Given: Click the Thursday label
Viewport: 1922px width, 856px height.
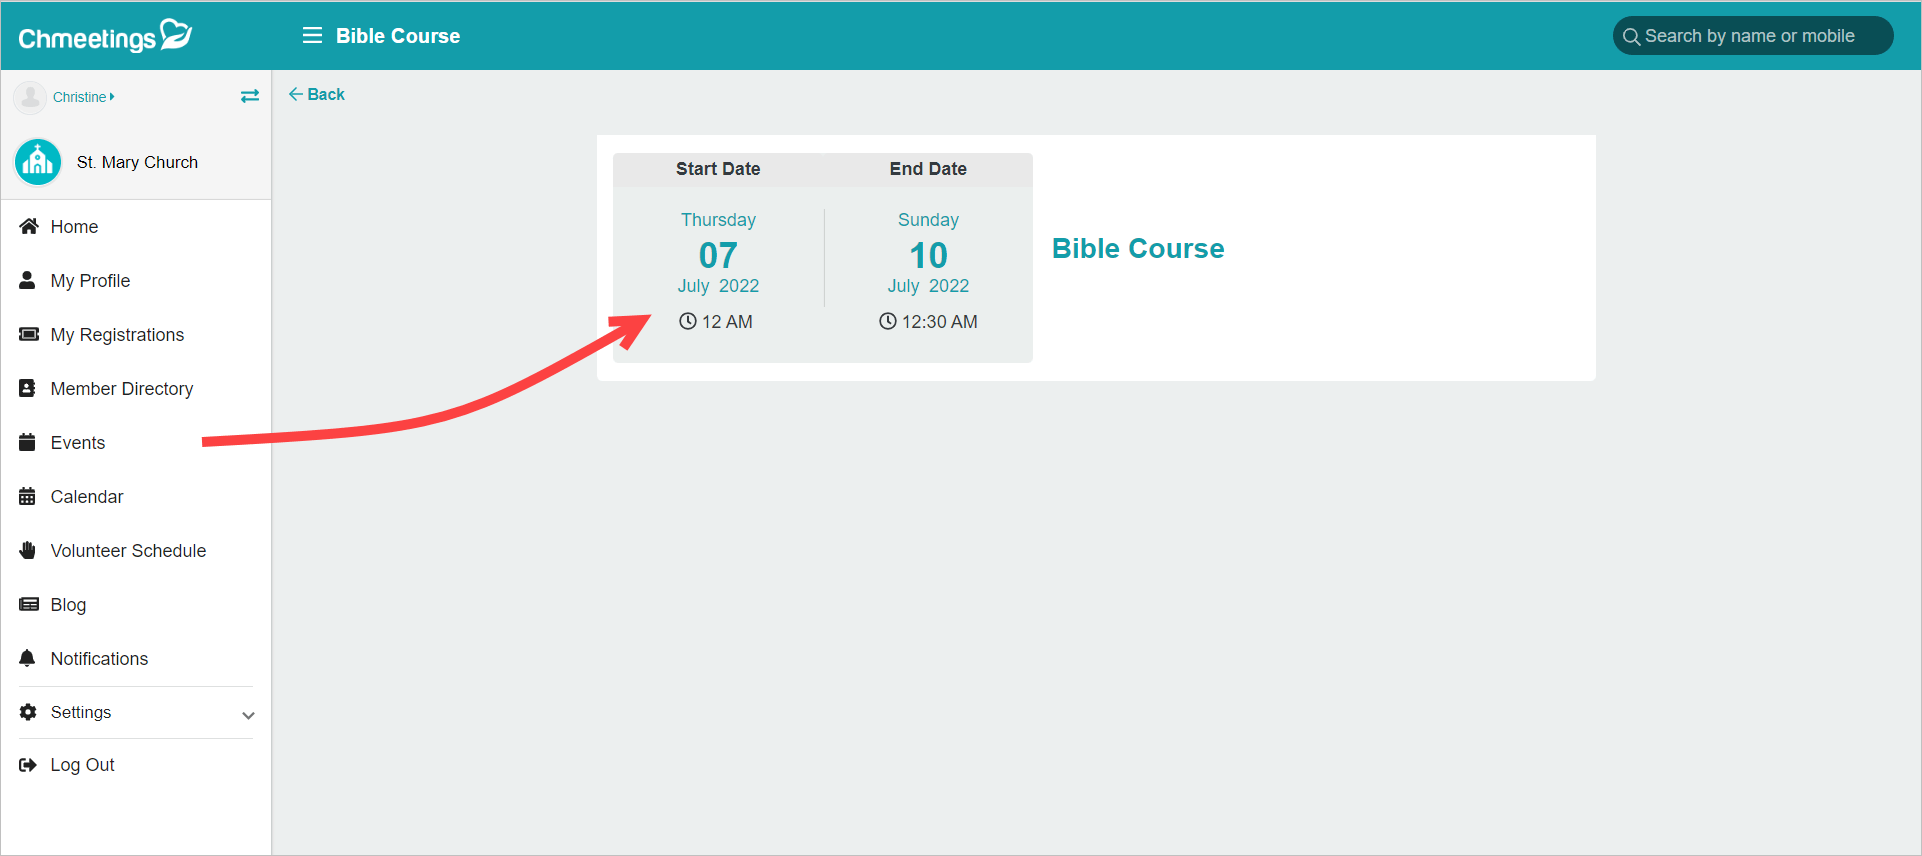Looking at the screenshot, I should 718,220.
